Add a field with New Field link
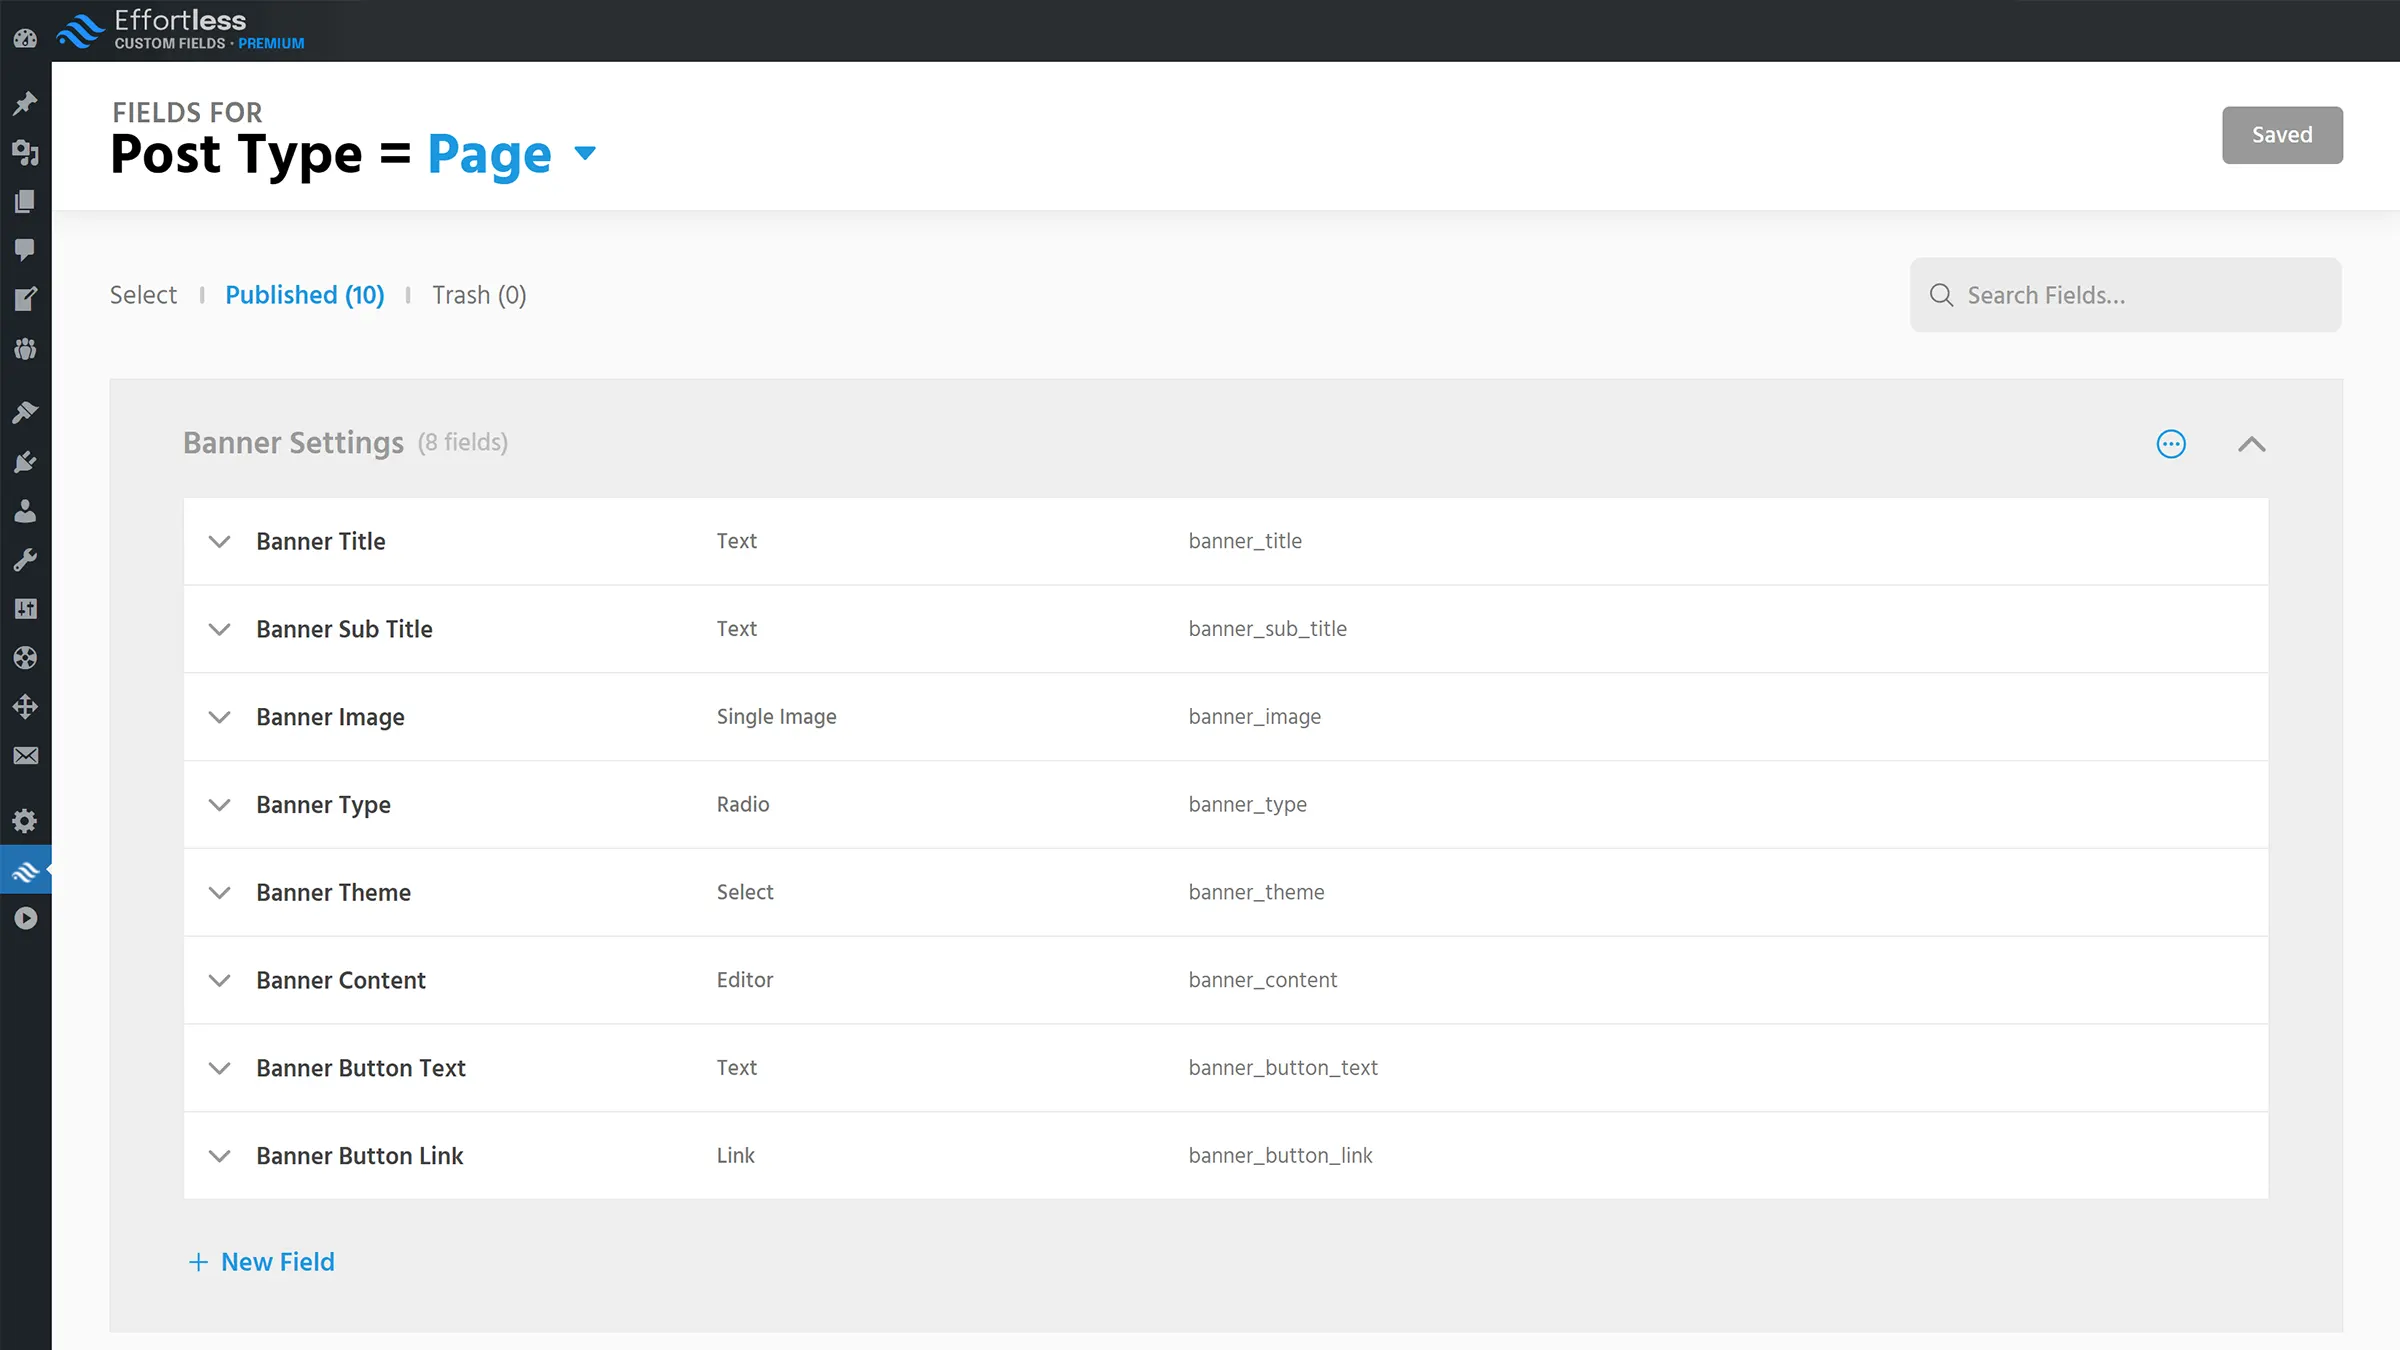This screenshot has width=2400, height=1350. click(x=261, y=1262)
